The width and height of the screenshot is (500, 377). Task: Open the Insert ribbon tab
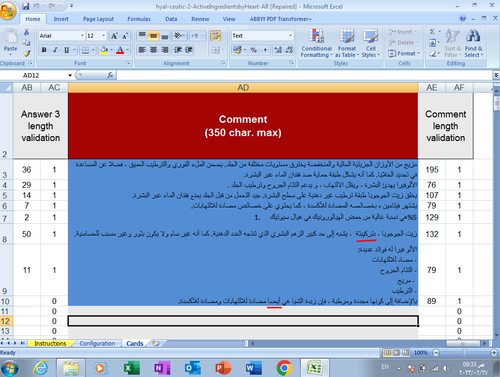point(61,19)
